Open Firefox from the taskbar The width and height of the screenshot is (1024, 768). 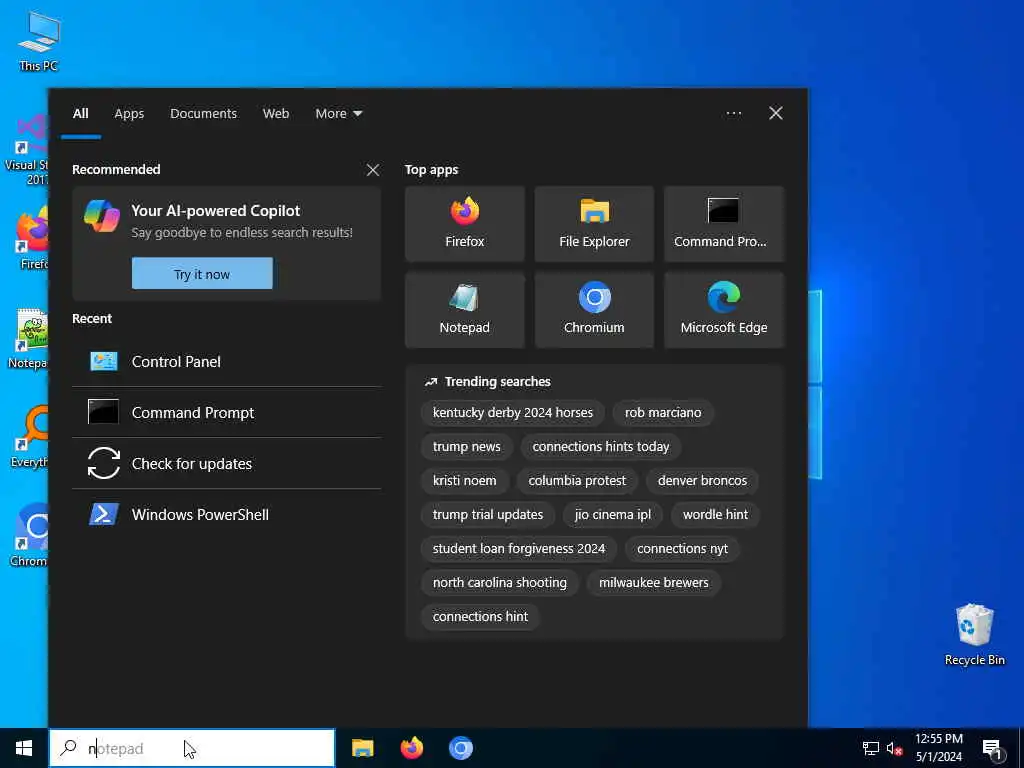tap(411, 748)
